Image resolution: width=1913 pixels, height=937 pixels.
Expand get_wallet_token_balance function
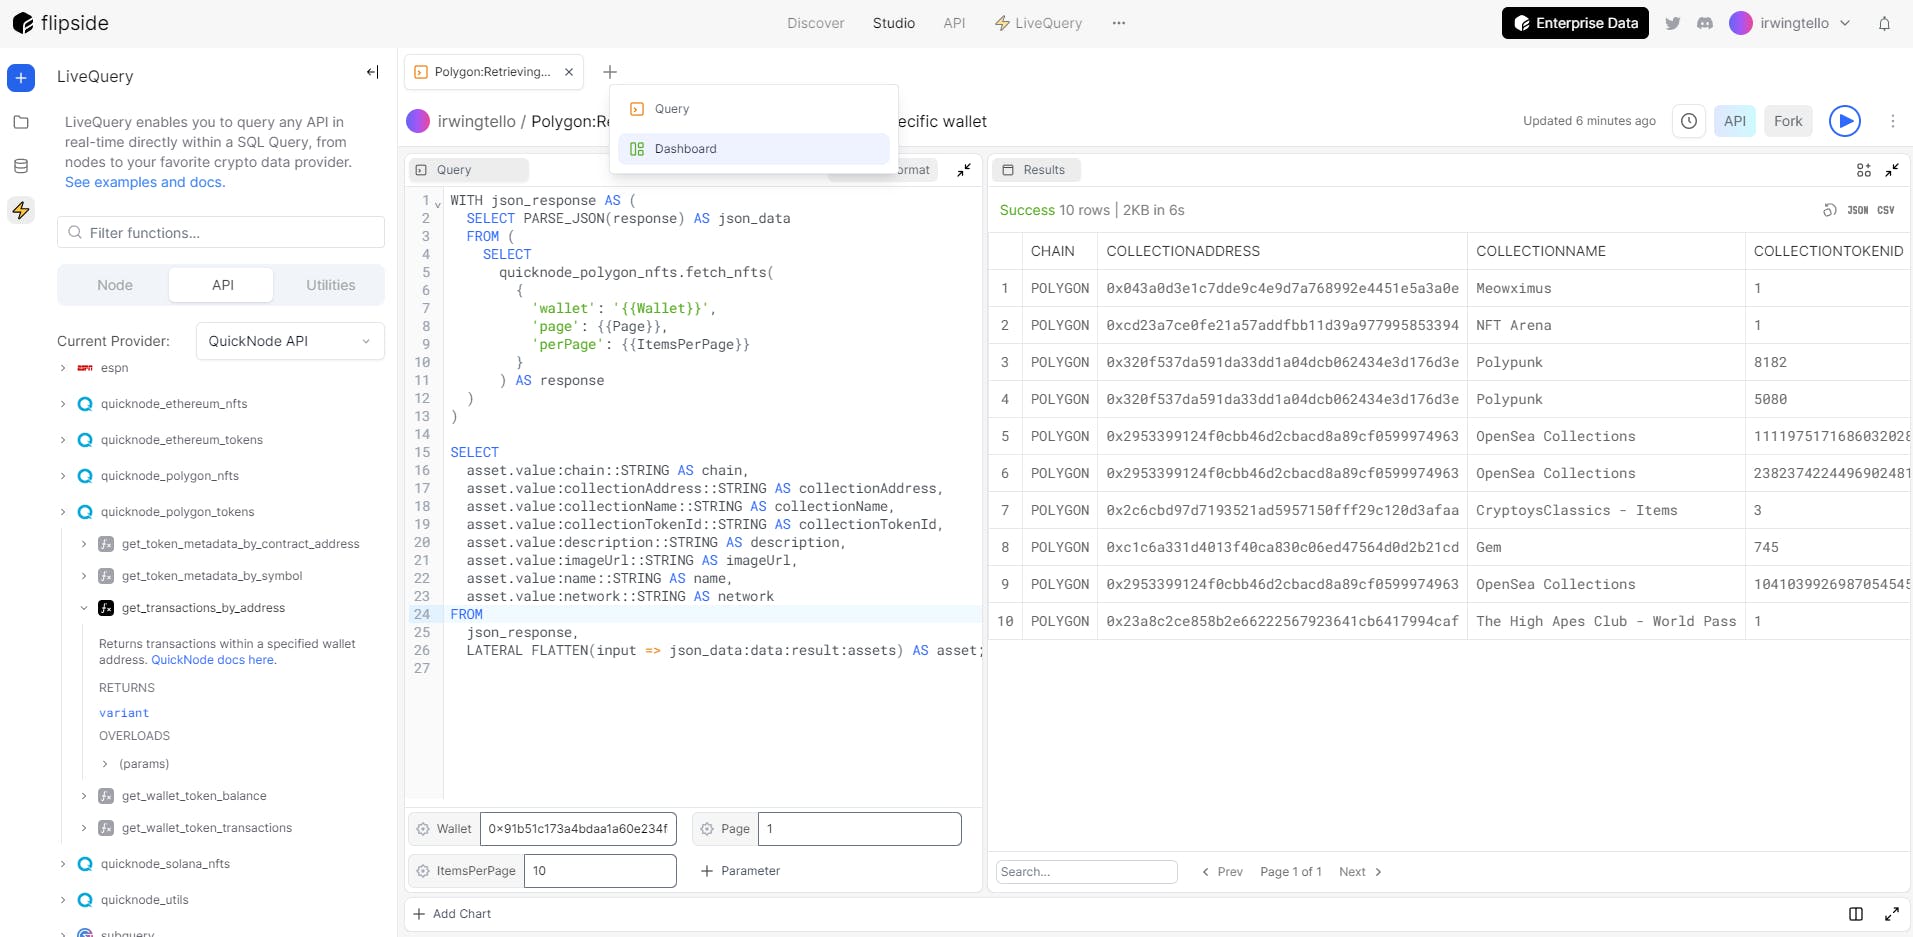click(x=84, y=796)
